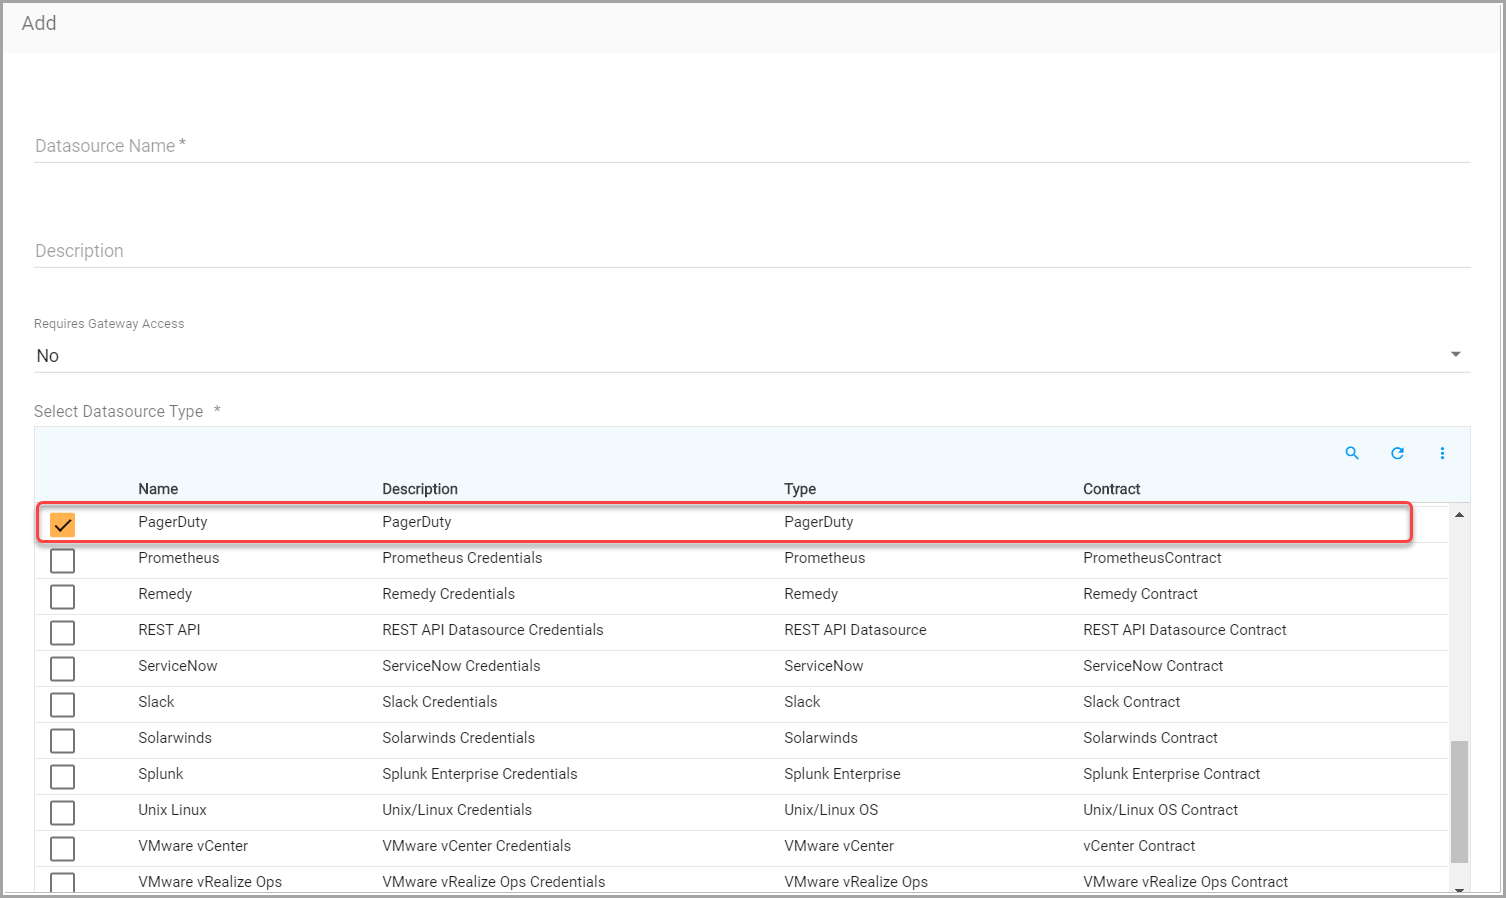1506x898 pixels.
Task: Click REST API Datasource Contract cell
Action: 1185,630
